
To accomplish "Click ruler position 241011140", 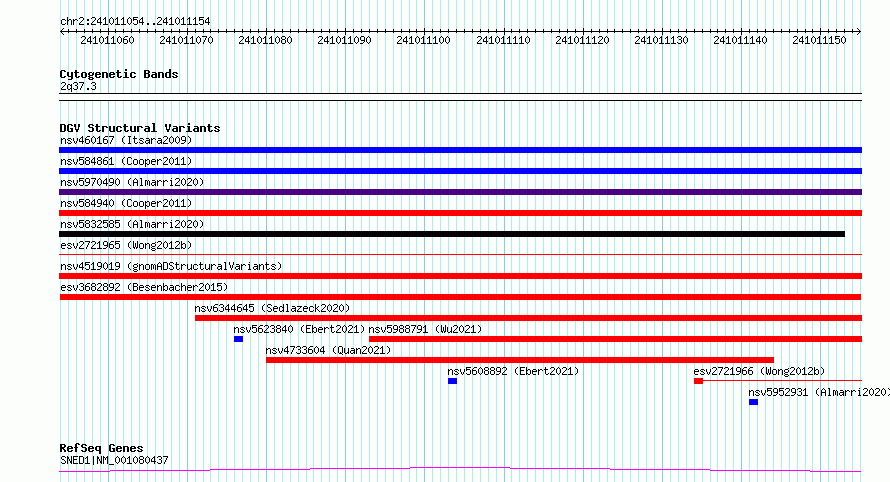I will [x=740, y=40].
